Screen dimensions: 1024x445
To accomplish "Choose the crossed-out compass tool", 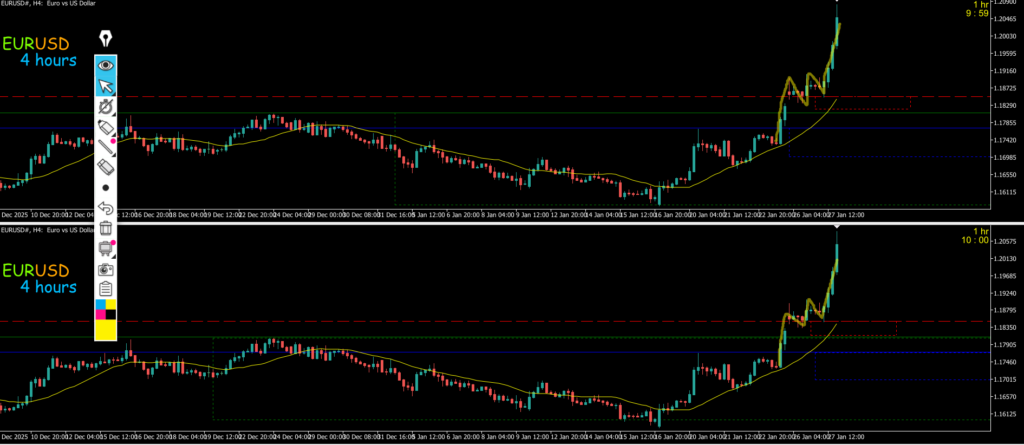I will click(x=106, y=107).
